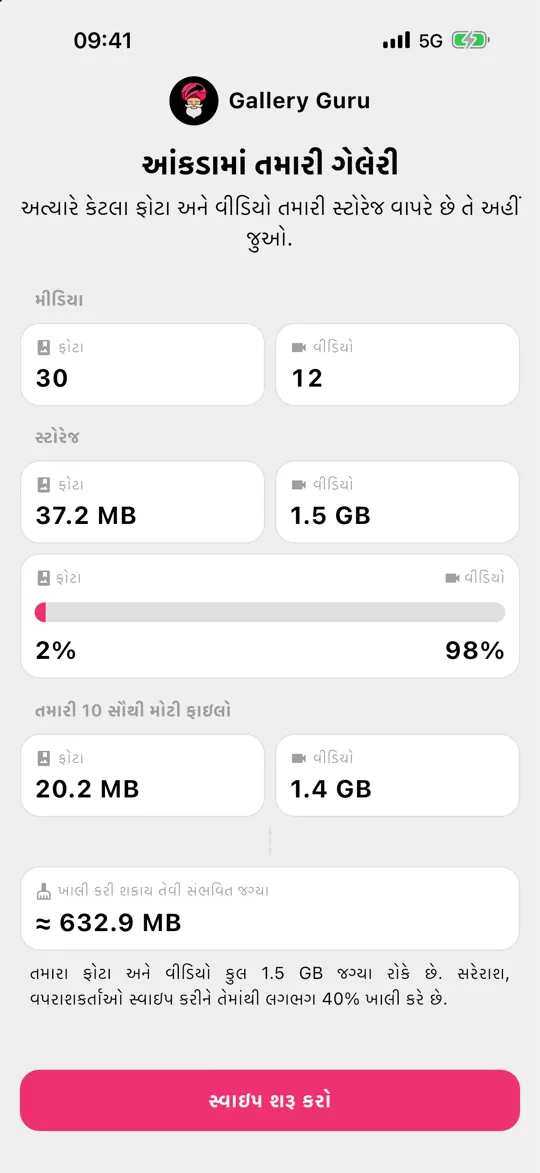This screenshot has height=1173, width=540.
Task: Click the battery charging indicator
Action: pyautogui.click(x=470, y=40)
